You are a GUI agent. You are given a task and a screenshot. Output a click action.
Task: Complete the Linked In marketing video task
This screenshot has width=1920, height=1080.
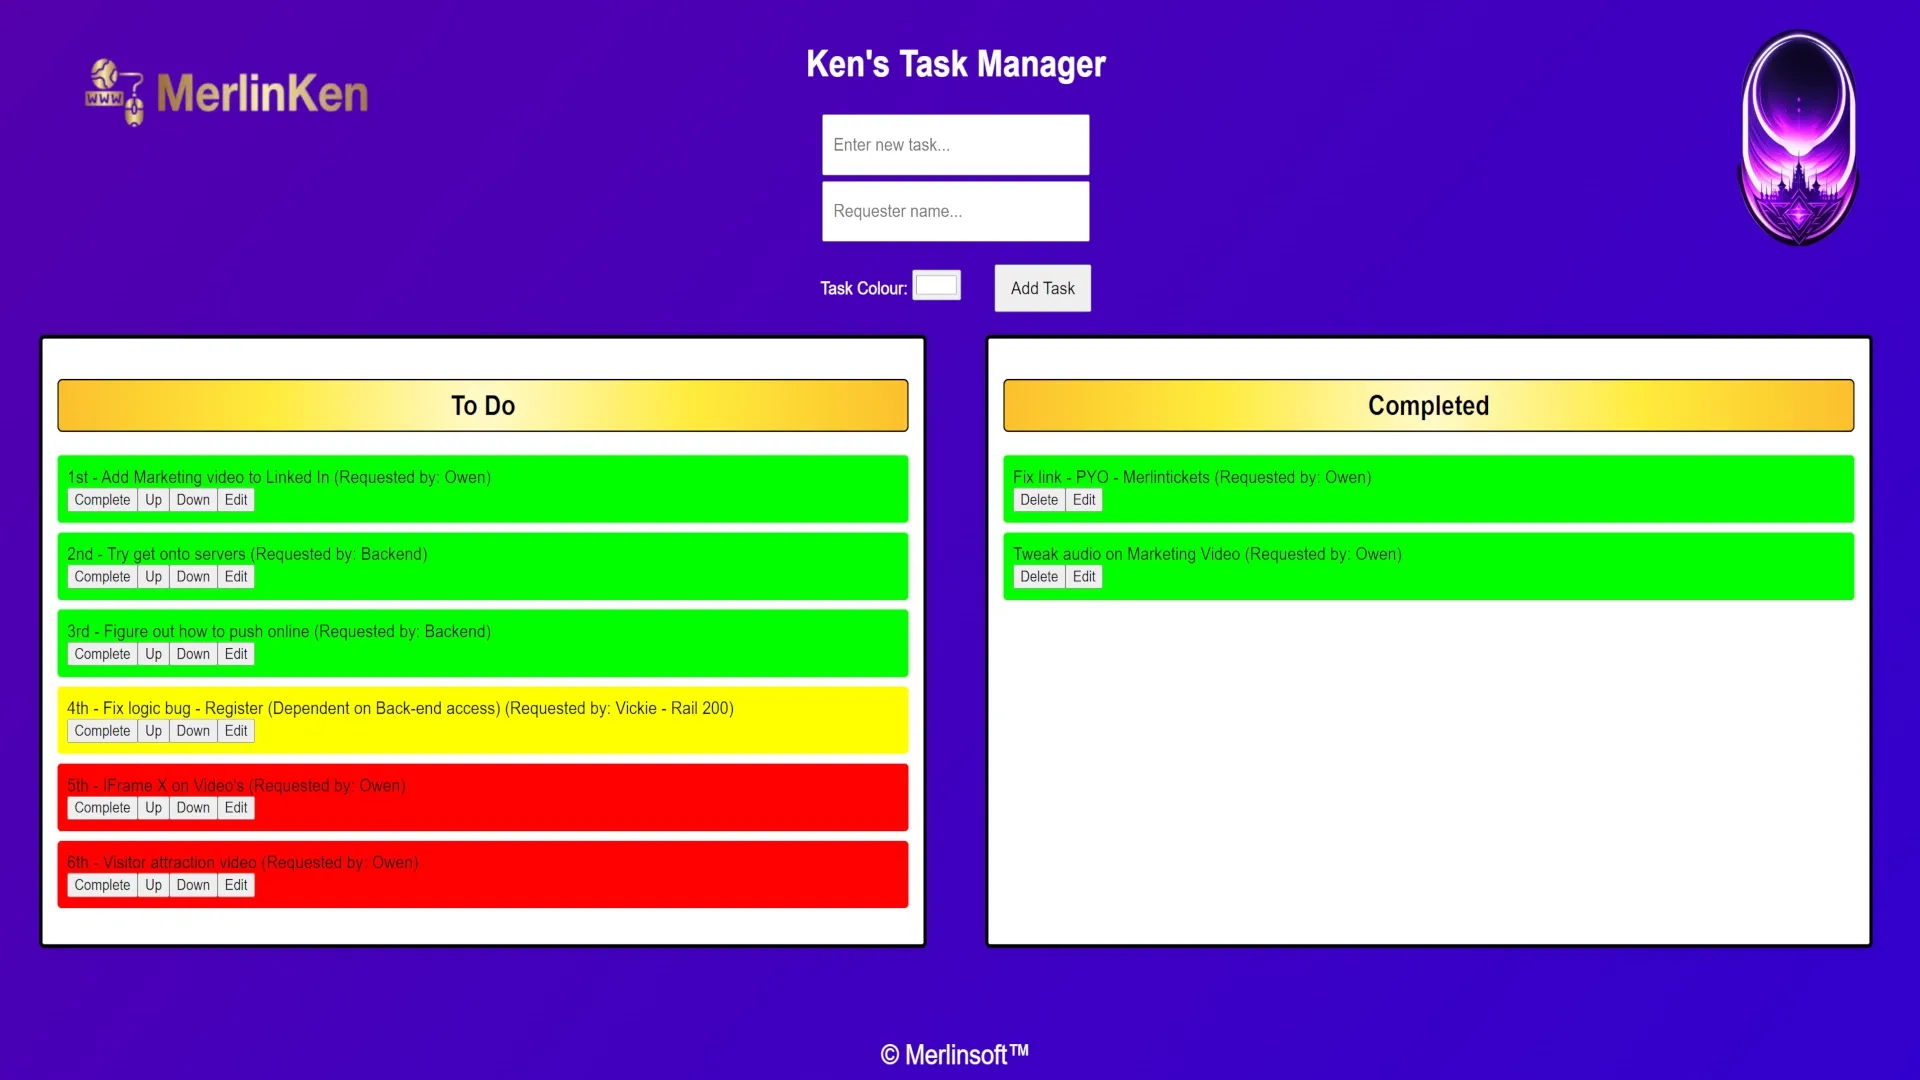(101, 500)
